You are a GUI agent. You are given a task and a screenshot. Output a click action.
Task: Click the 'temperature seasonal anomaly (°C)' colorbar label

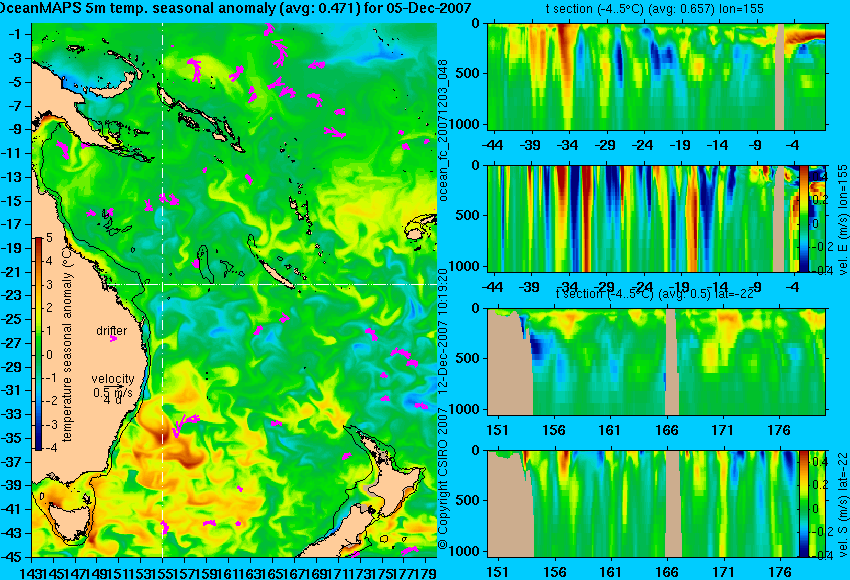pyautogui.click(x=67, y=344)
